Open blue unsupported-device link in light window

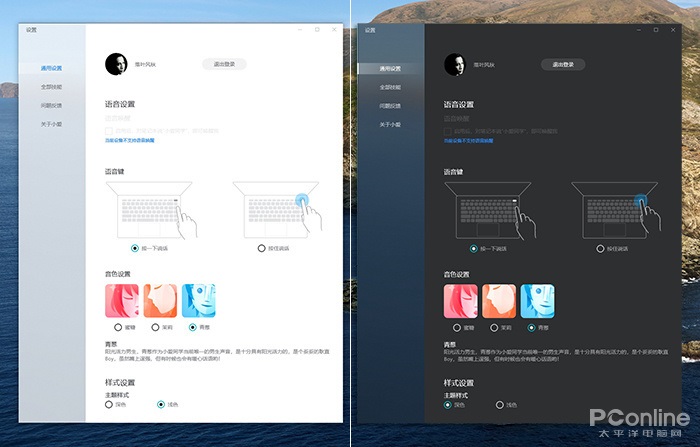pyautogui.click(x=129, y=140)
